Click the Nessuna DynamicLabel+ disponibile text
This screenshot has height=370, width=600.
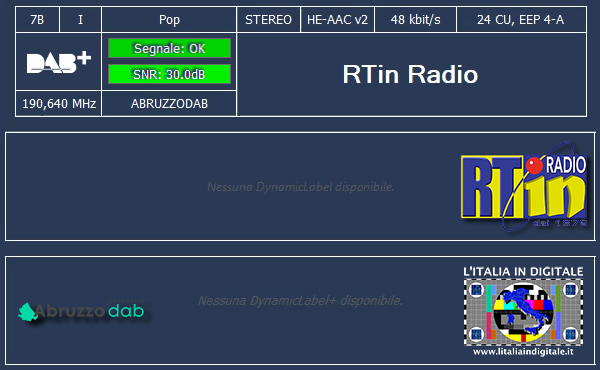coord(300,301)
